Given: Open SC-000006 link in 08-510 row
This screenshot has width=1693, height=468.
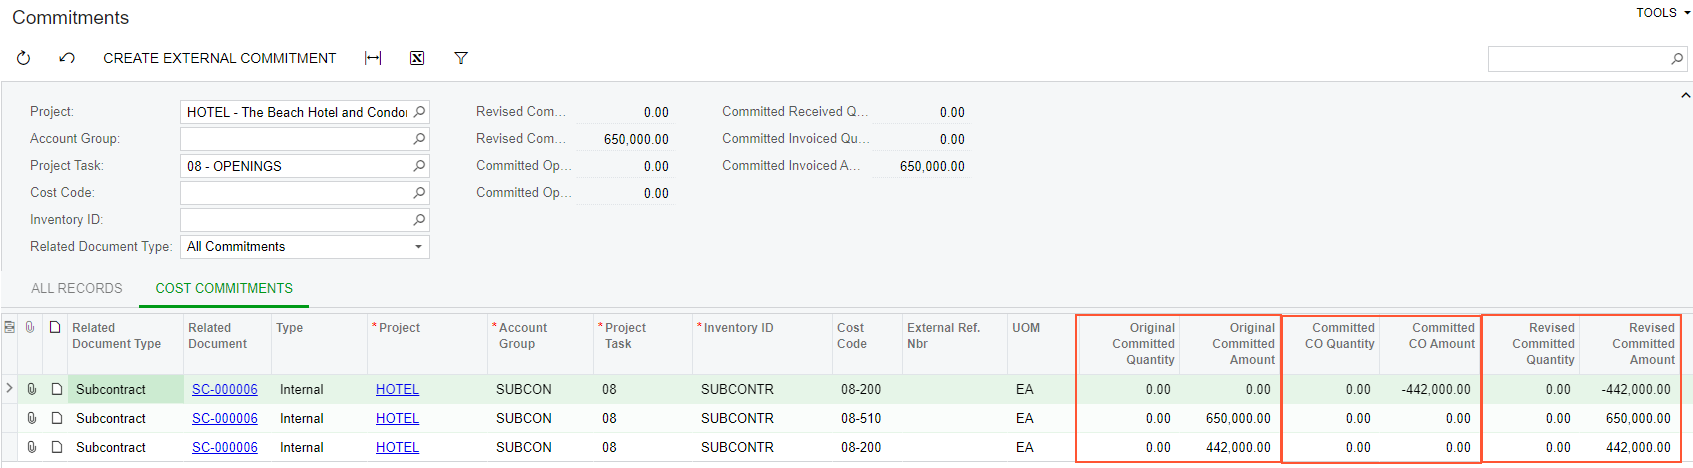Looking at the screenshot, I should [225, 418].
